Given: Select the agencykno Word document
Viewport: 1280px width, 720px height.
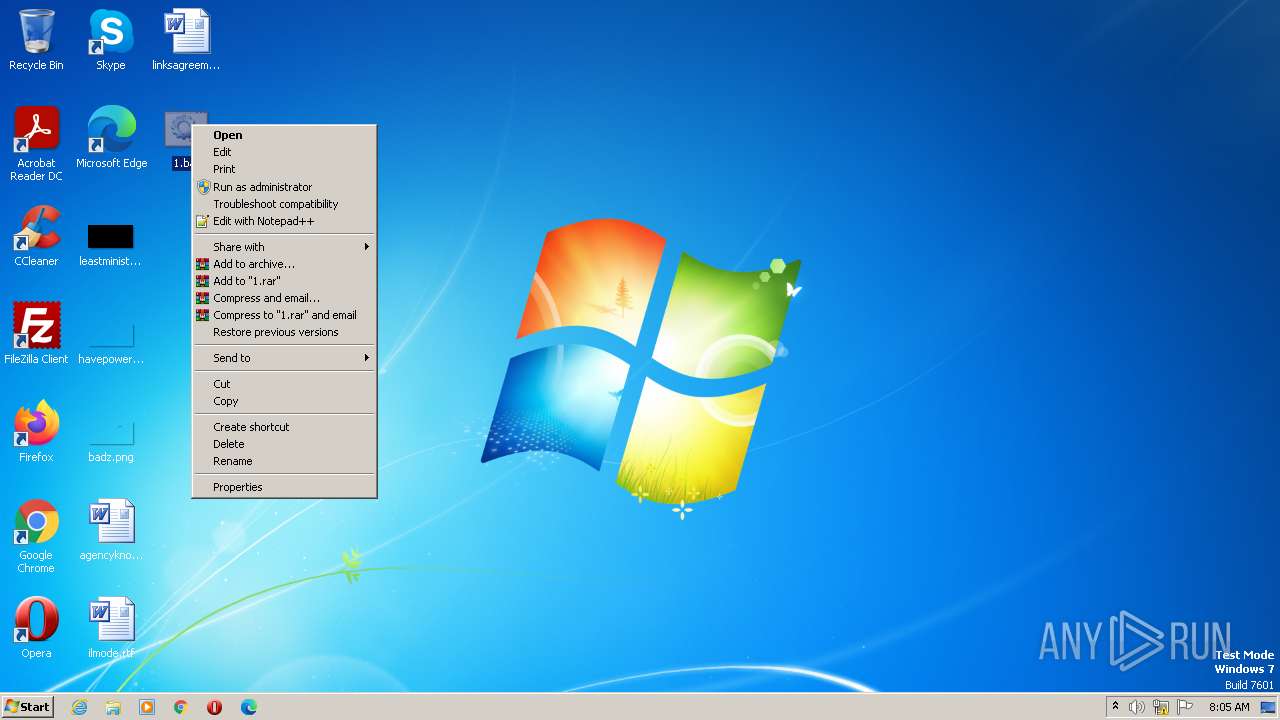Looking at the screenshot, I should [110, 530].
